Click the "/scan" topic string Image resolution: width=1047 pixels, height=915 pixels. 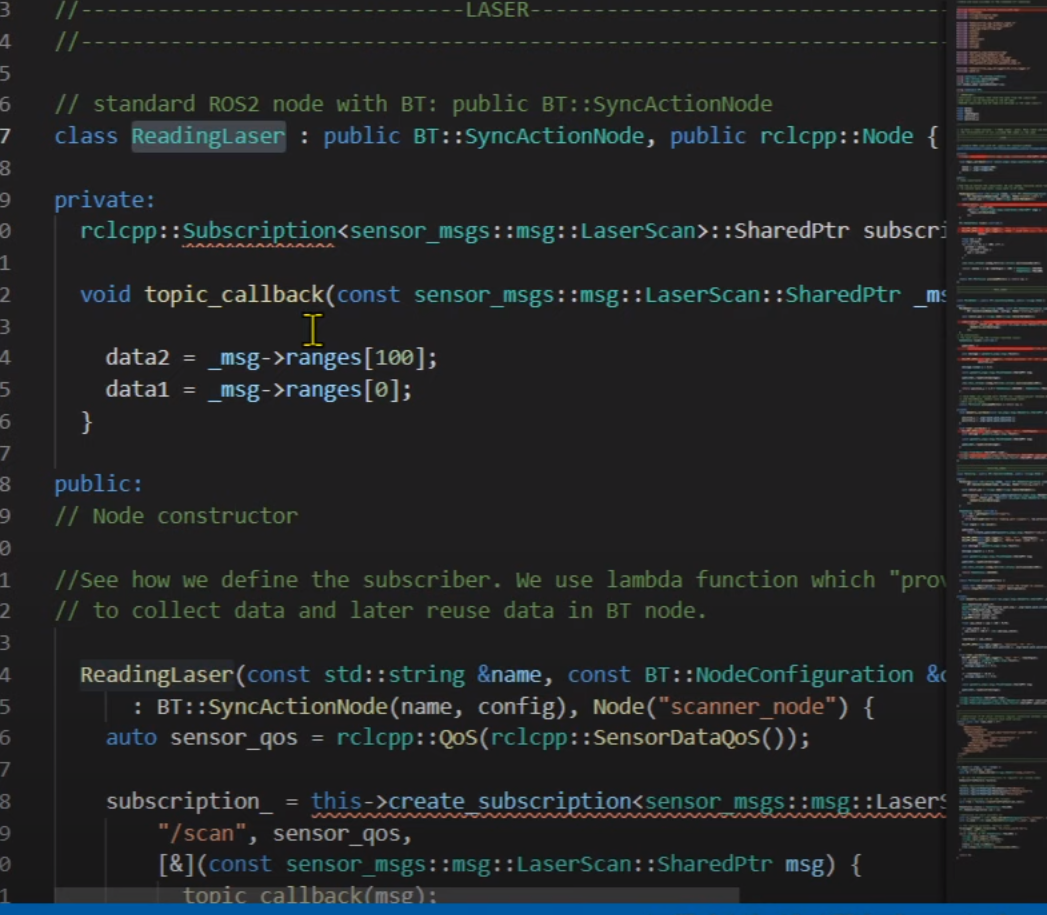[x=202, y=833]
